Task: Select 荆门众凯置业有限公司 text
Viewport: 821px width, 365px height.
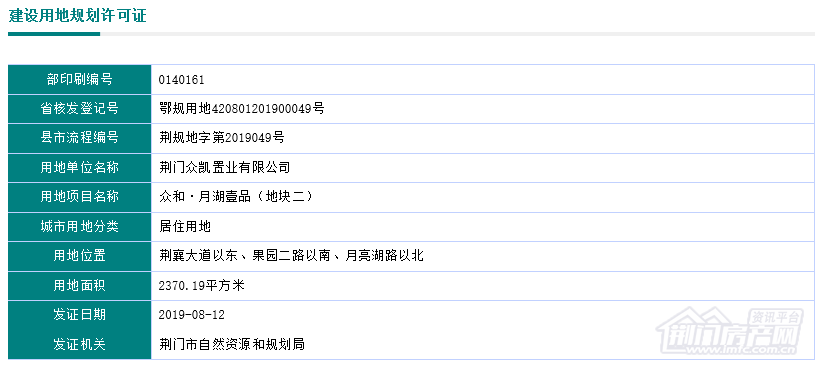Action: click(x=225, y=168)
